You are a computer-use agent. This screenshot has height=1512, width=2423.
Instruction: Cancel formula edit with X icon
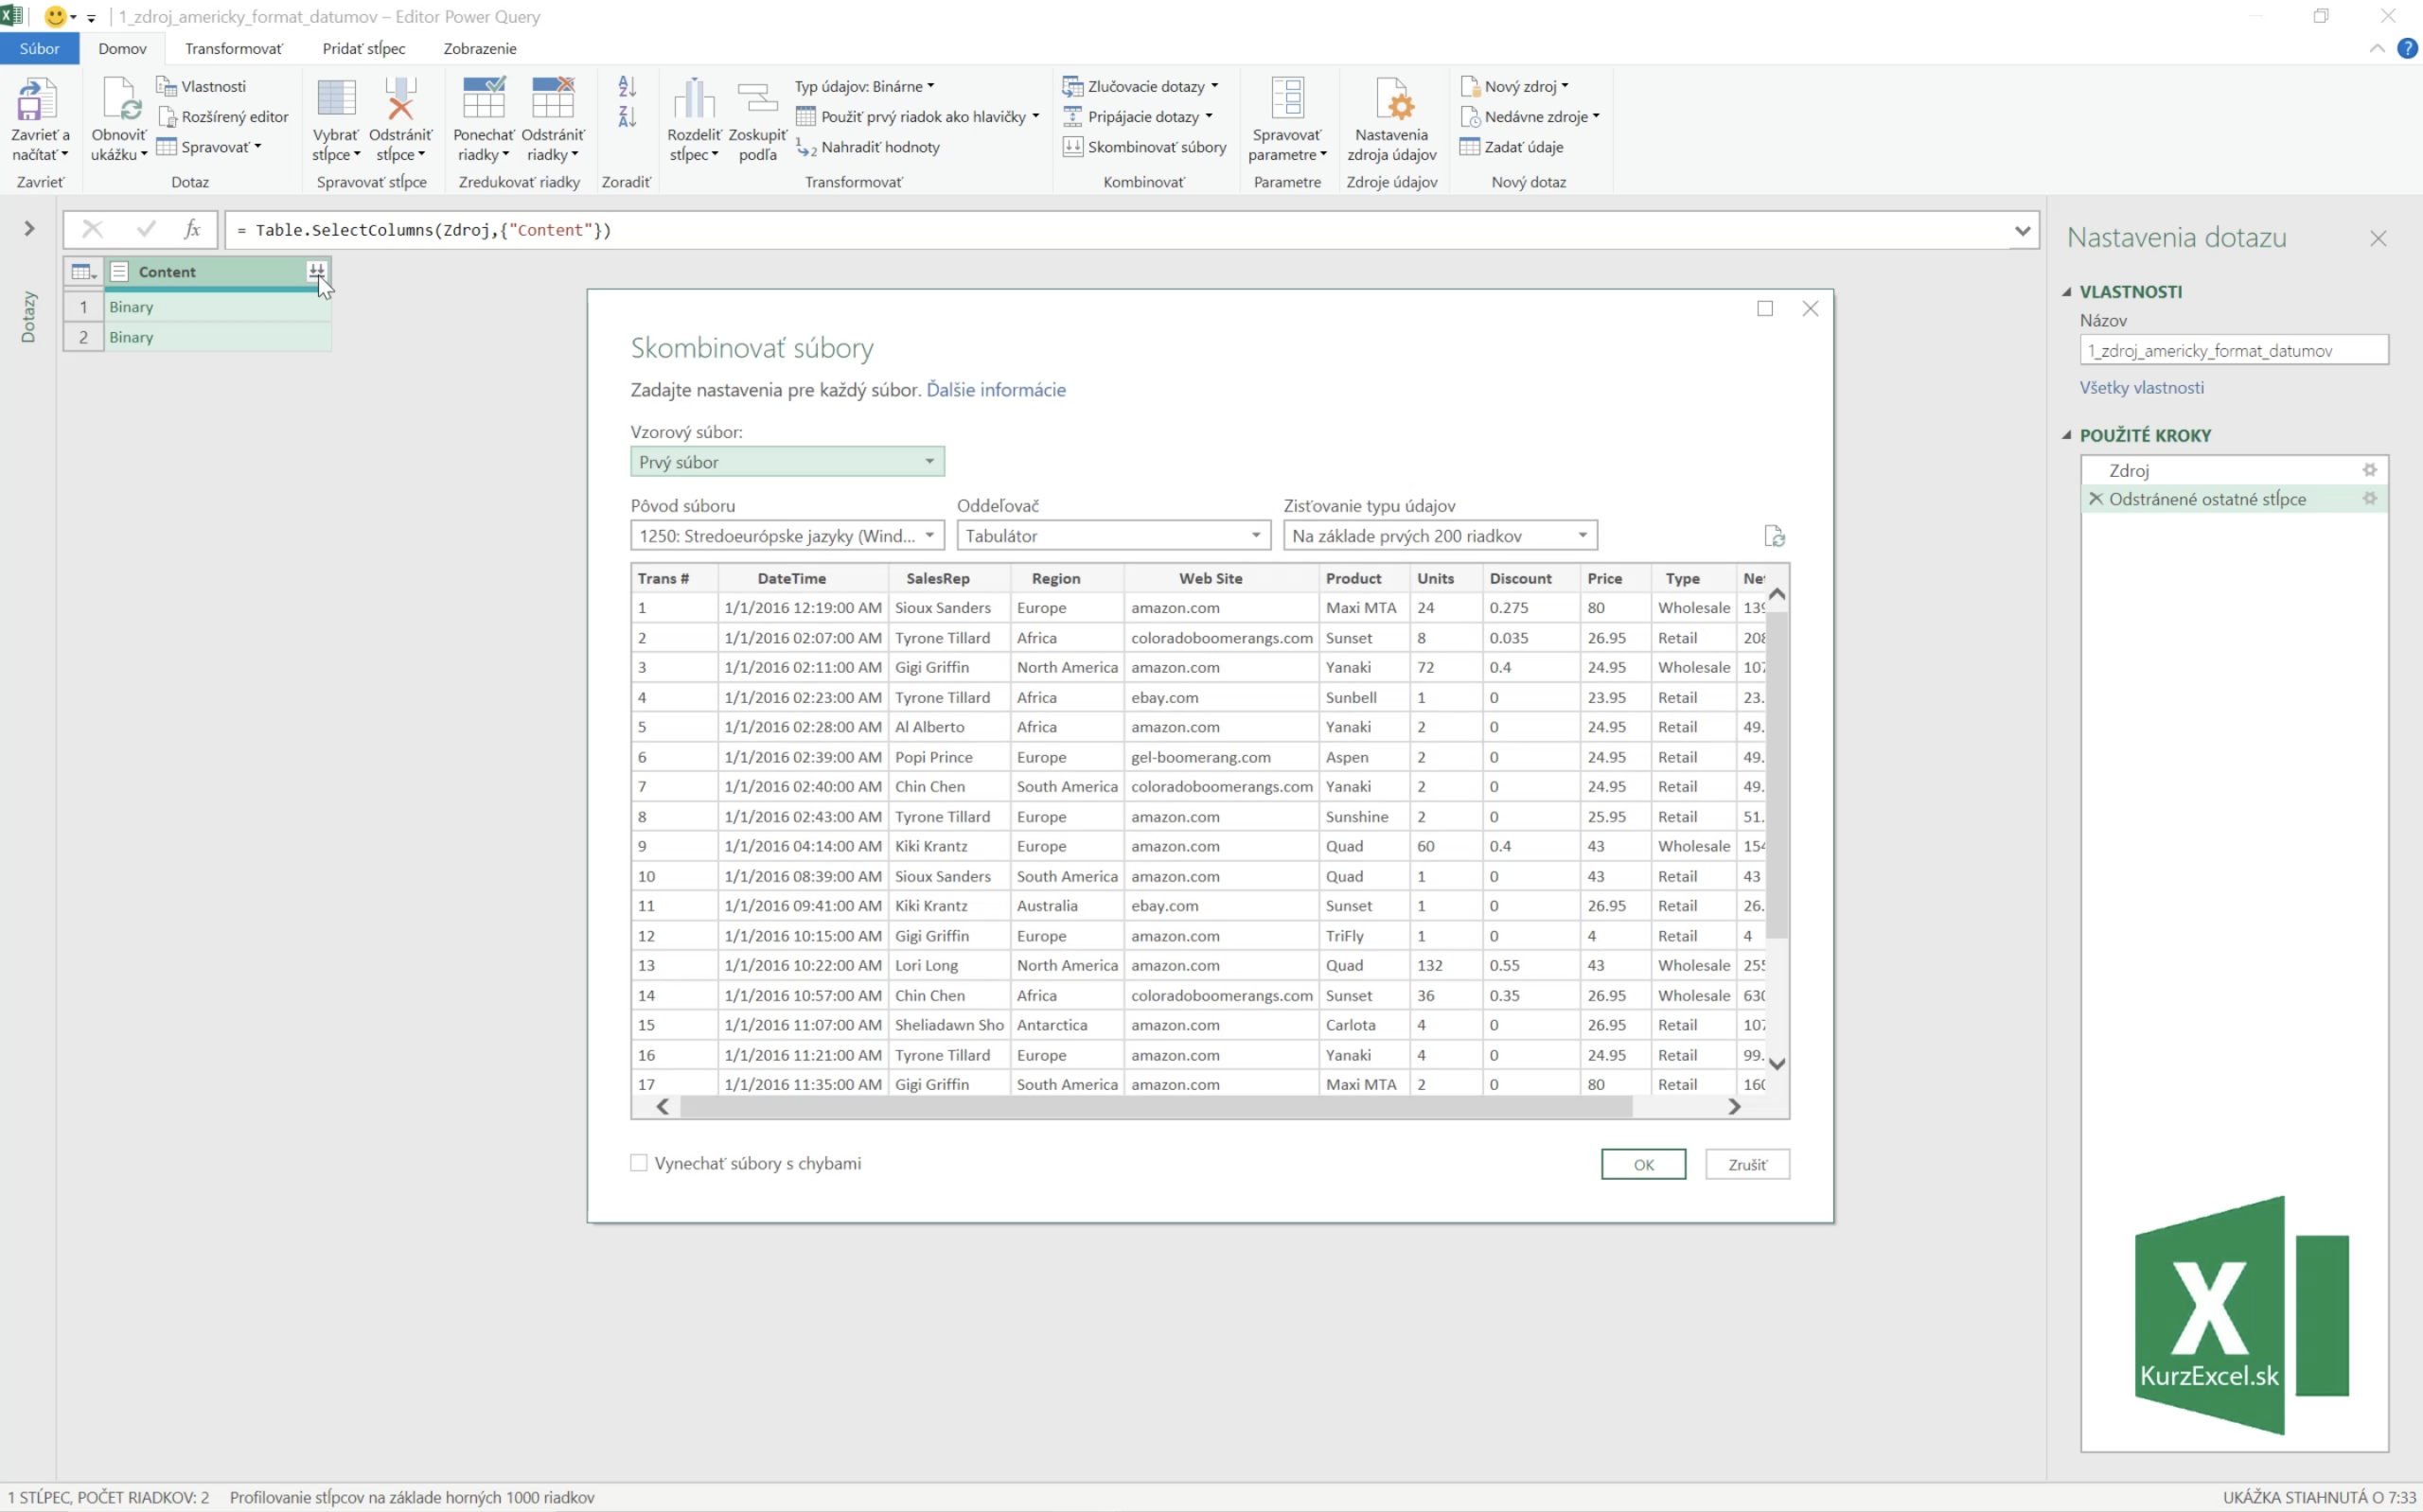click(92, 230)
